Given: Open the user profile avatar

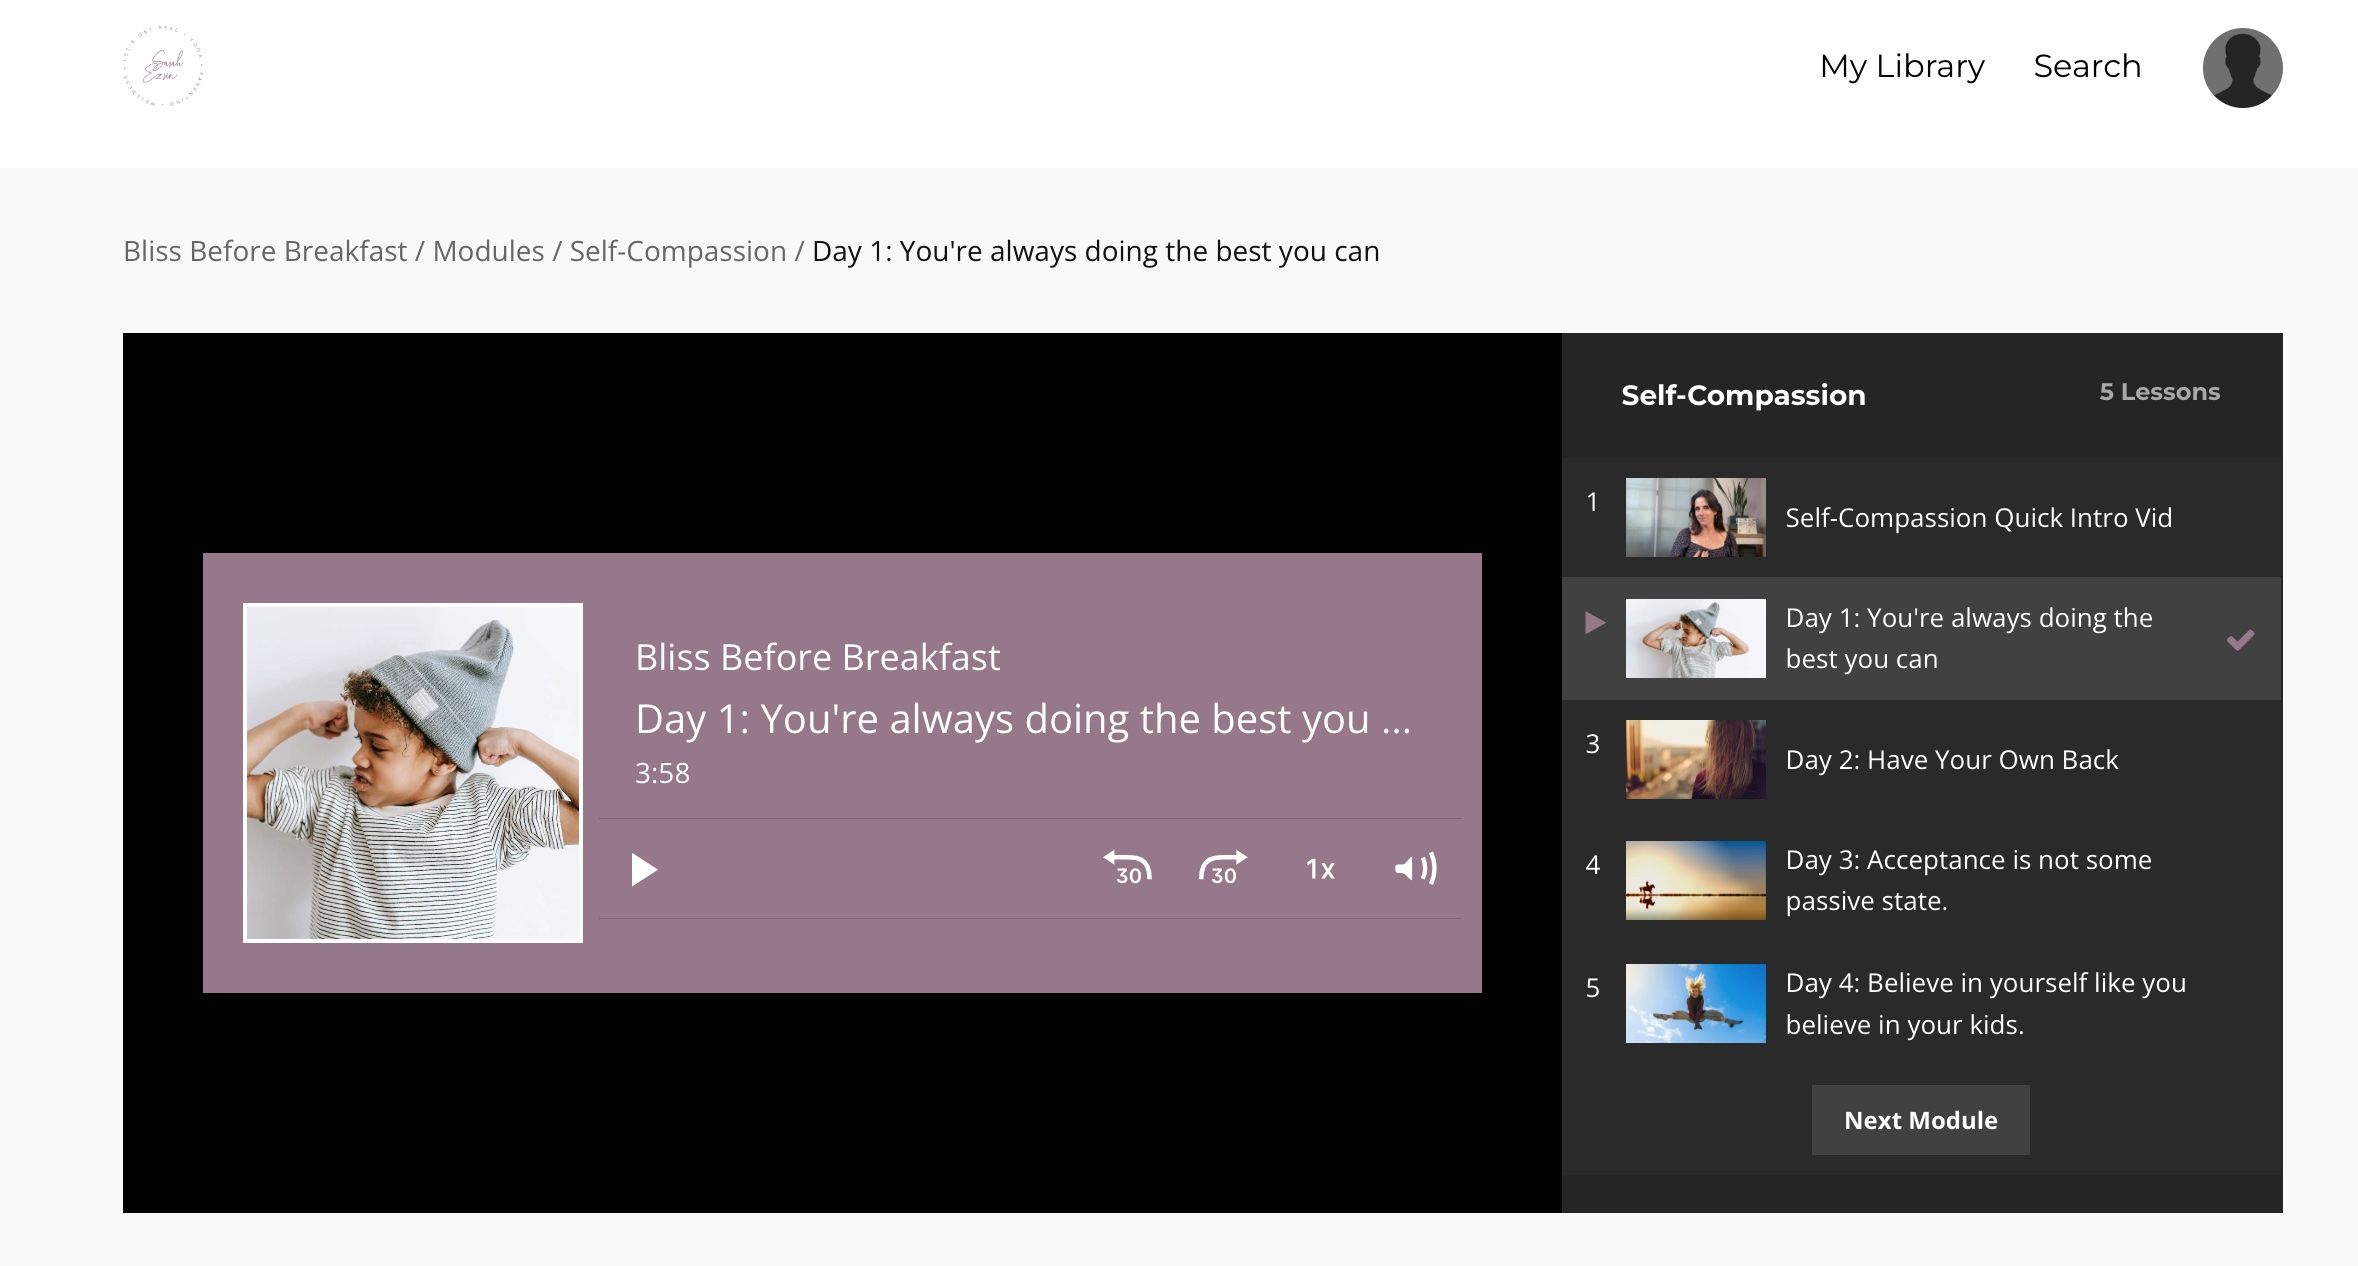Looking at the screenshot, I should [2241, 67].
